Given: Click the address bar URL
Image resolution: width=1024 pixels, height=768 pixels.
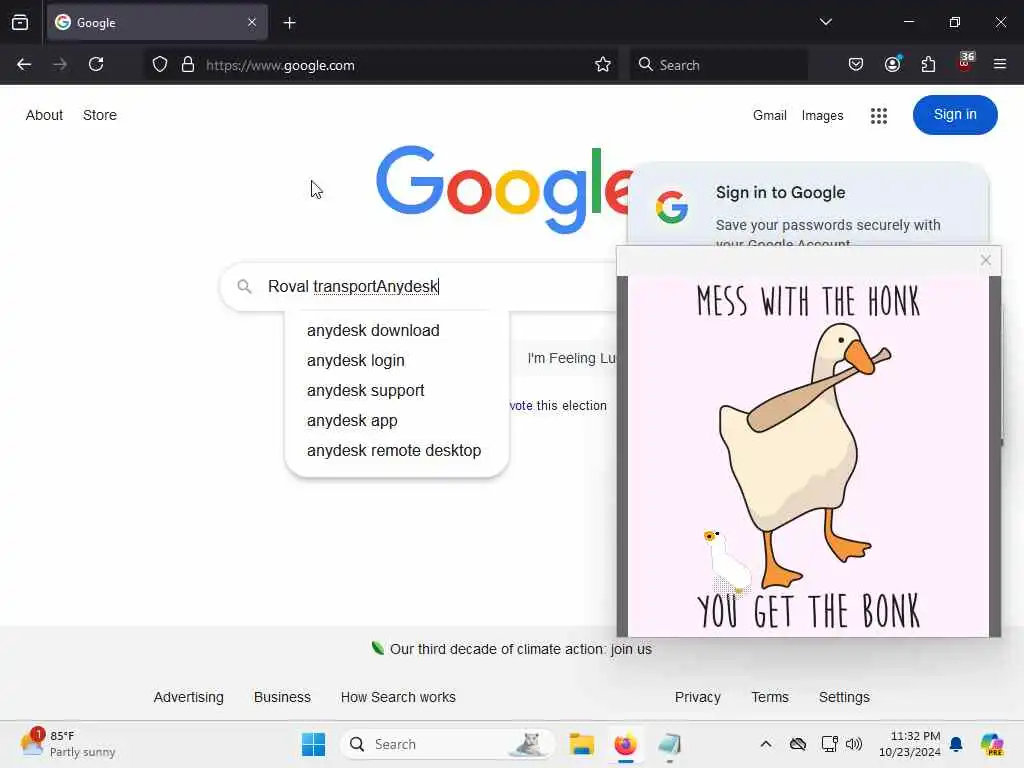Looking at the screenshot, I should click(x=280, y=65).
